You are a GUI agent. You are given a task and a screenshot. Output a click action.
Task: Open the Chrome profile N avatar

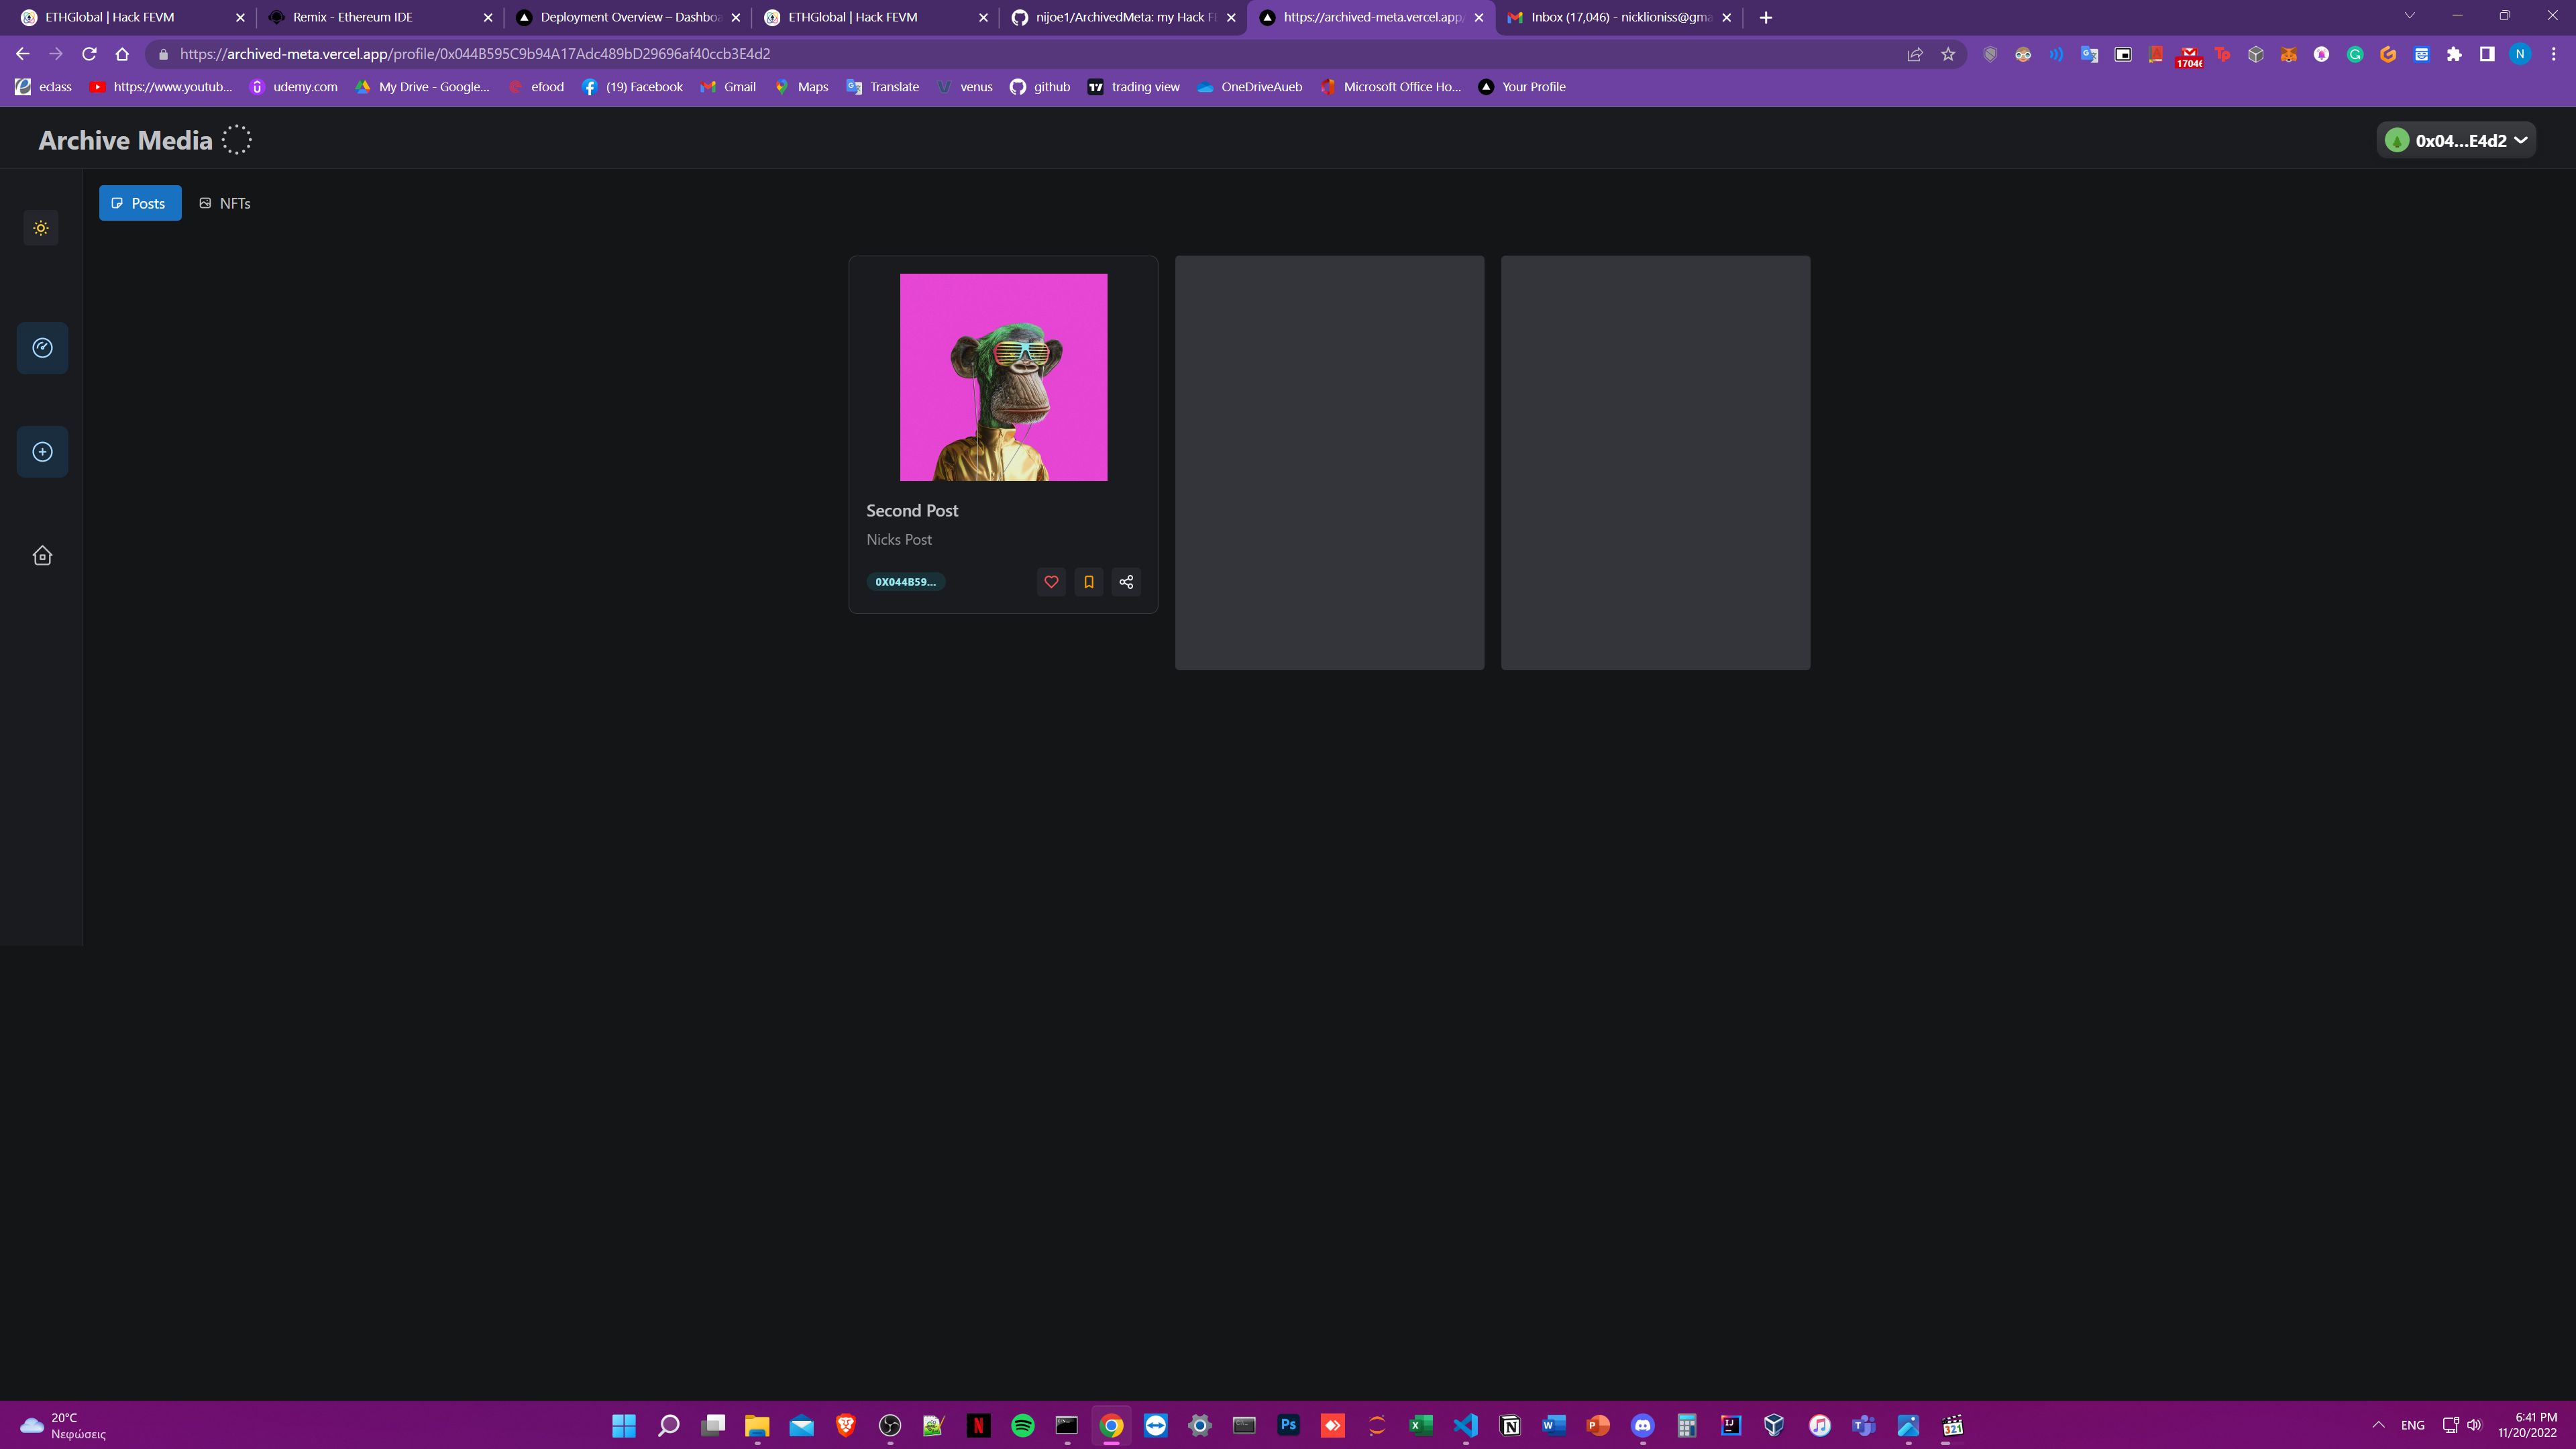2520,54
